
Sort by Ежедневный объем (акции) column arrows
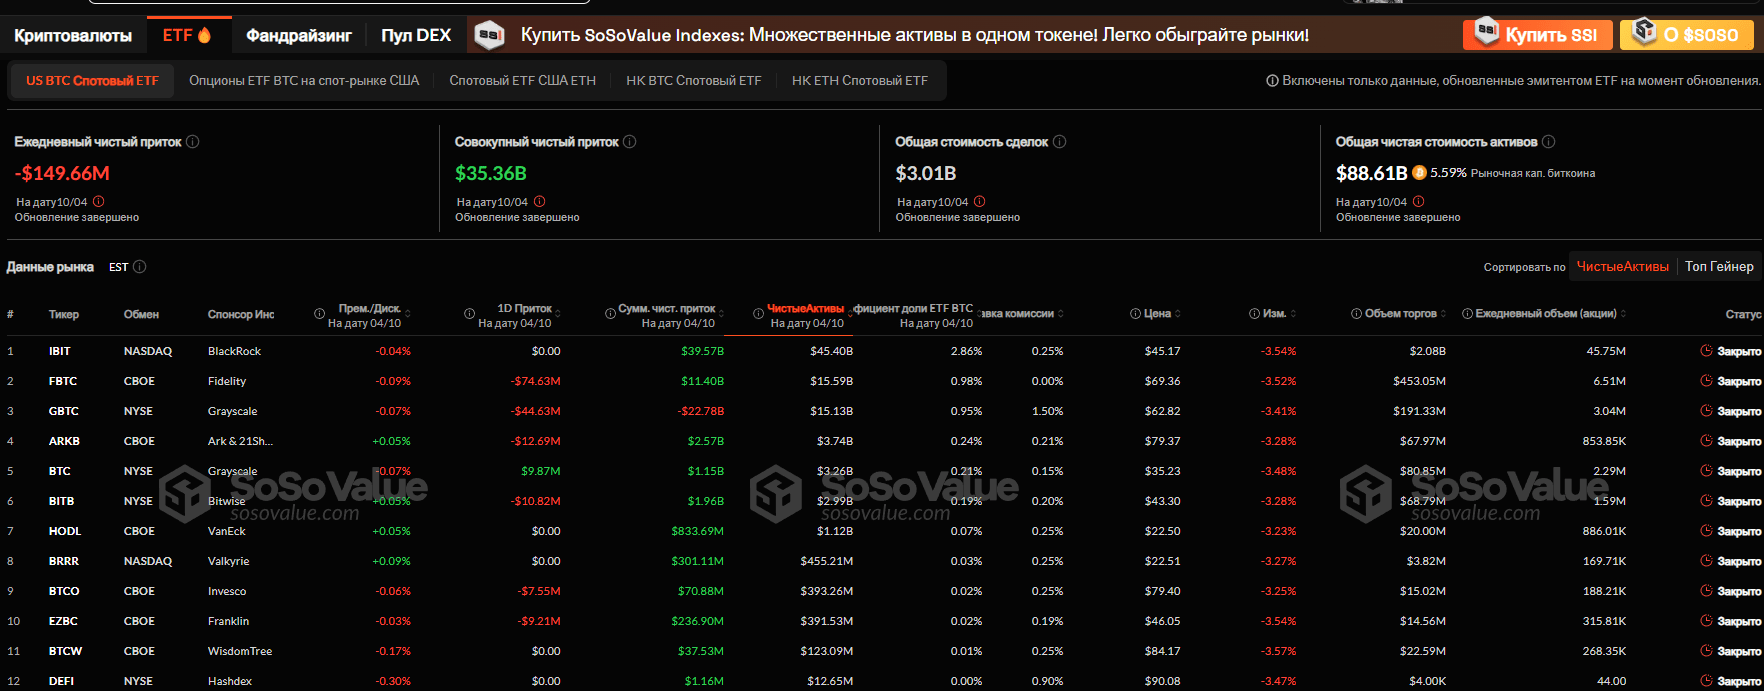[x=1623, y=314]
